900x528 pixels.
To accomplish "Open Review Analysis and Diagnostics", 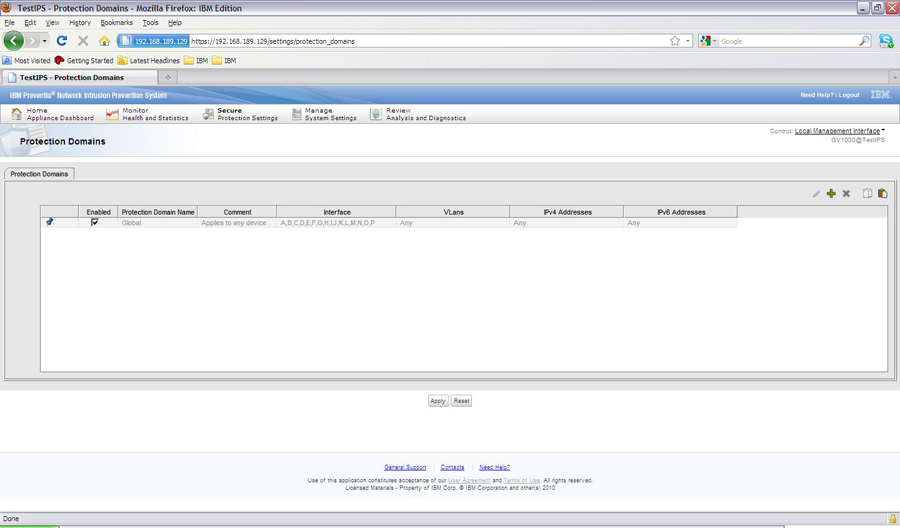I will [418, 114].
